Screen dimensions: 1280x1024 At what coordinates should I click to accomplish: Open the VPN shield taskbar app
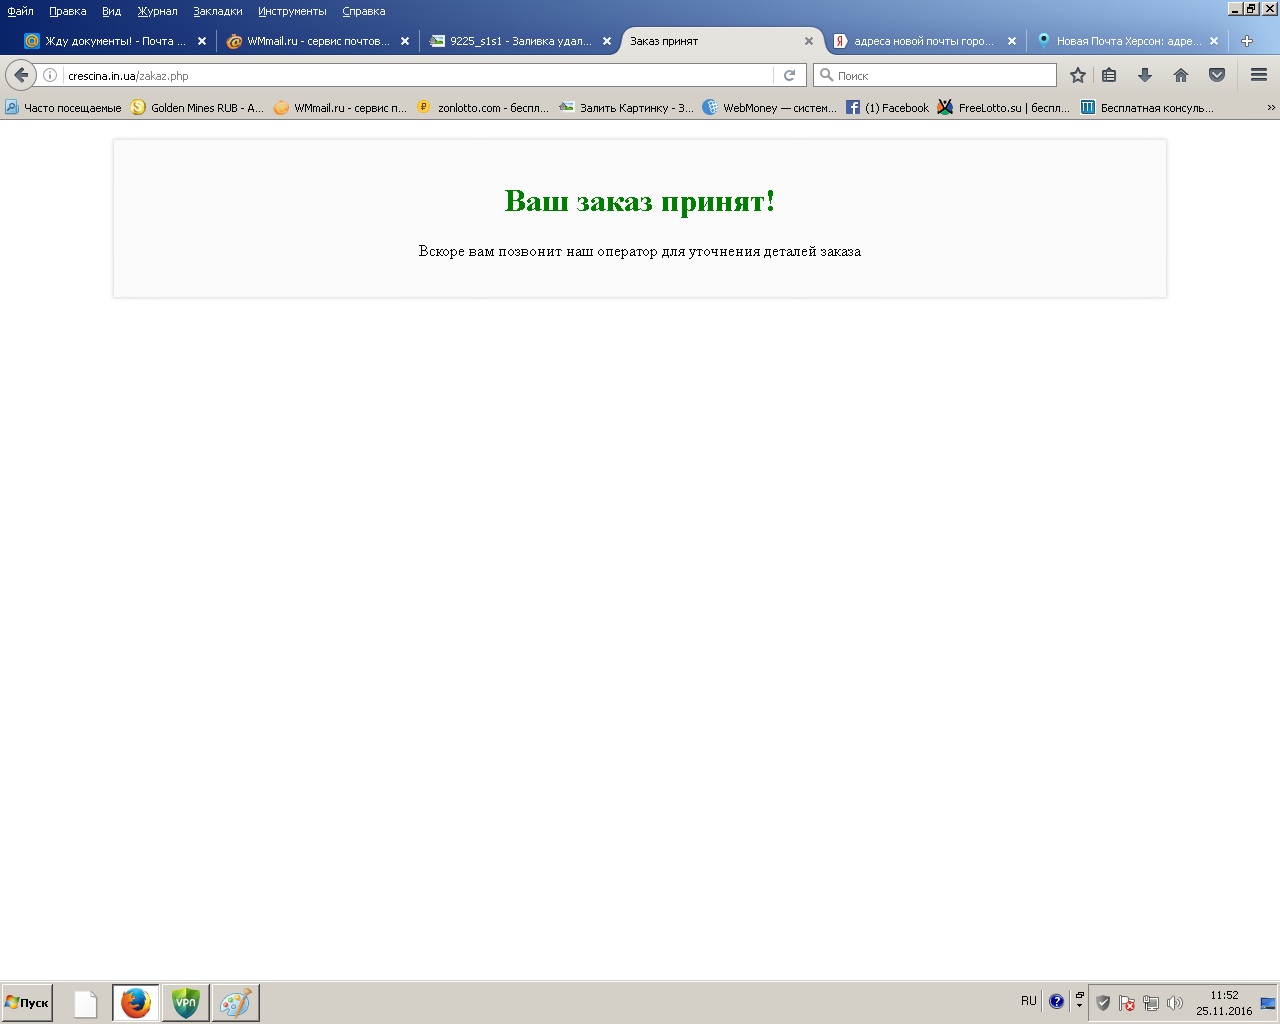click(x=186, y=1003)
